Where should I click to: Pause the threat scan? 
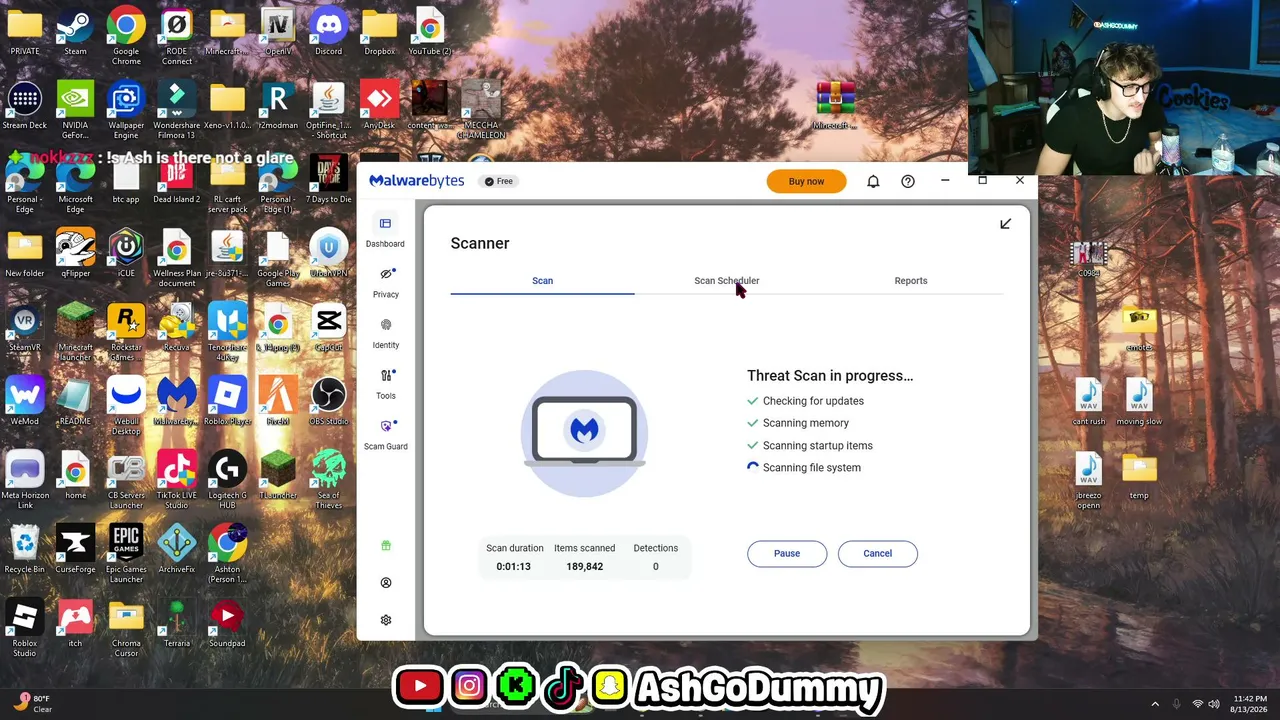(787, 553)
